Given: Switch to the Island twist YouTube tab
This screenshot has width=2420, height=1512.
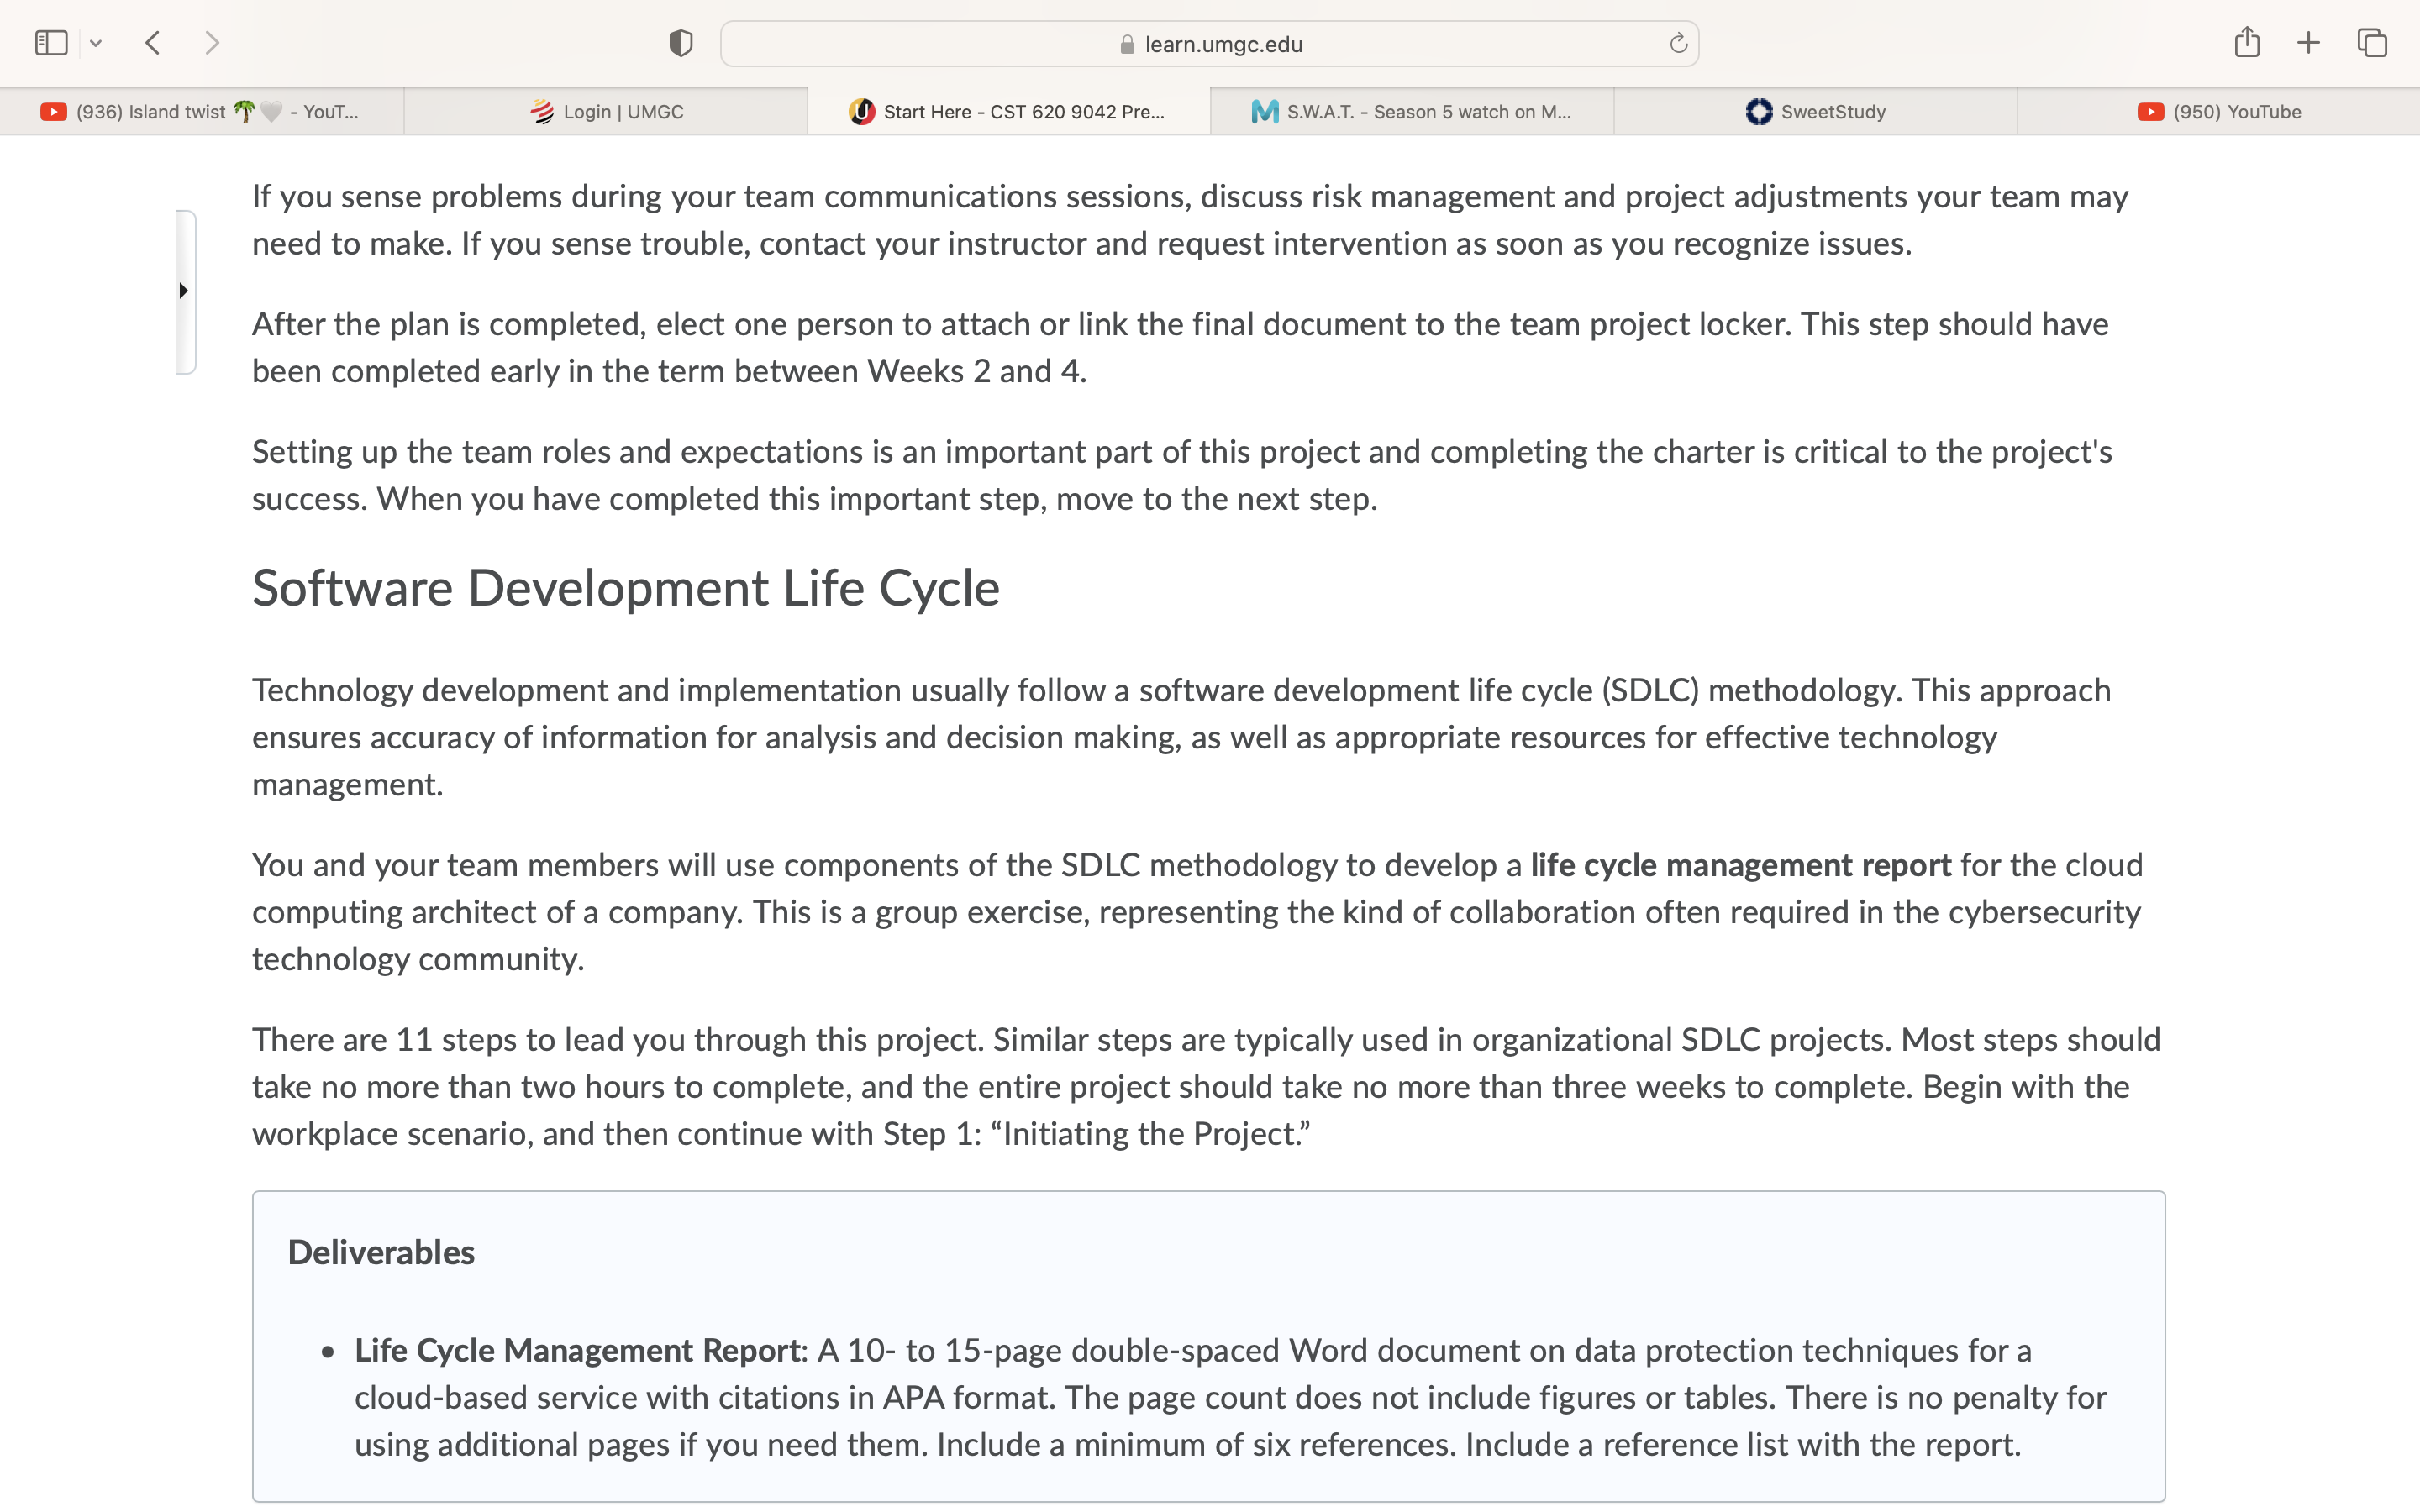Looking at the screenshot, I should 202,111.
